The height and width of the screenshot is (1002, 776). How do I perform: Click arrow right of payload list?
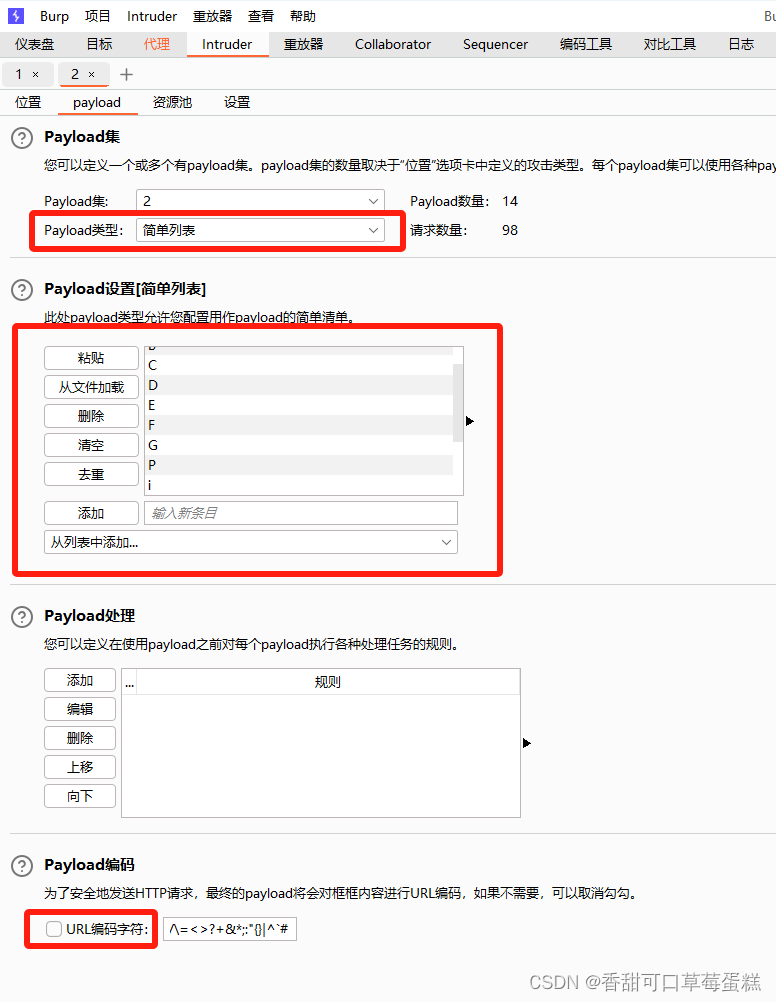click(x=470, y=421)
